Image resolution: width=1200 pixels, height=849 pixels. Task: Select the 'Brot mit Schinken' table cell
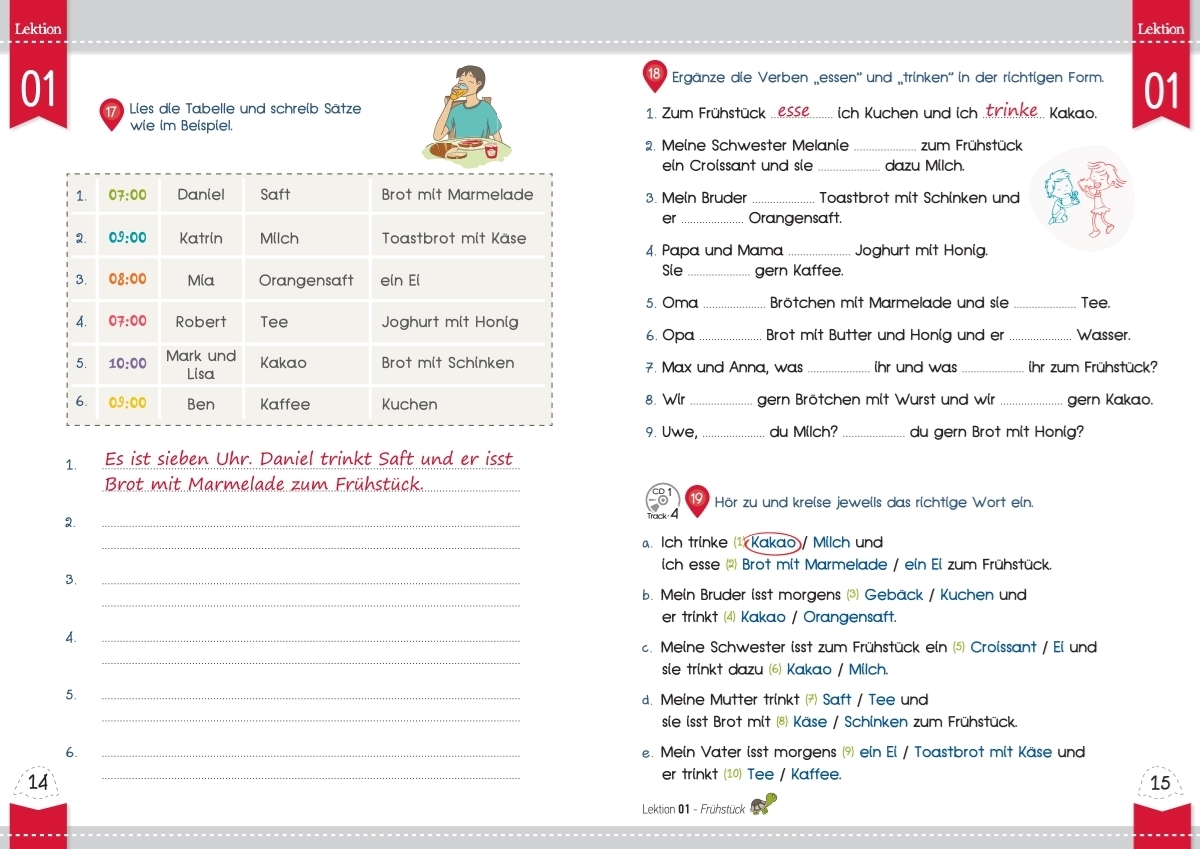[448, 363]
